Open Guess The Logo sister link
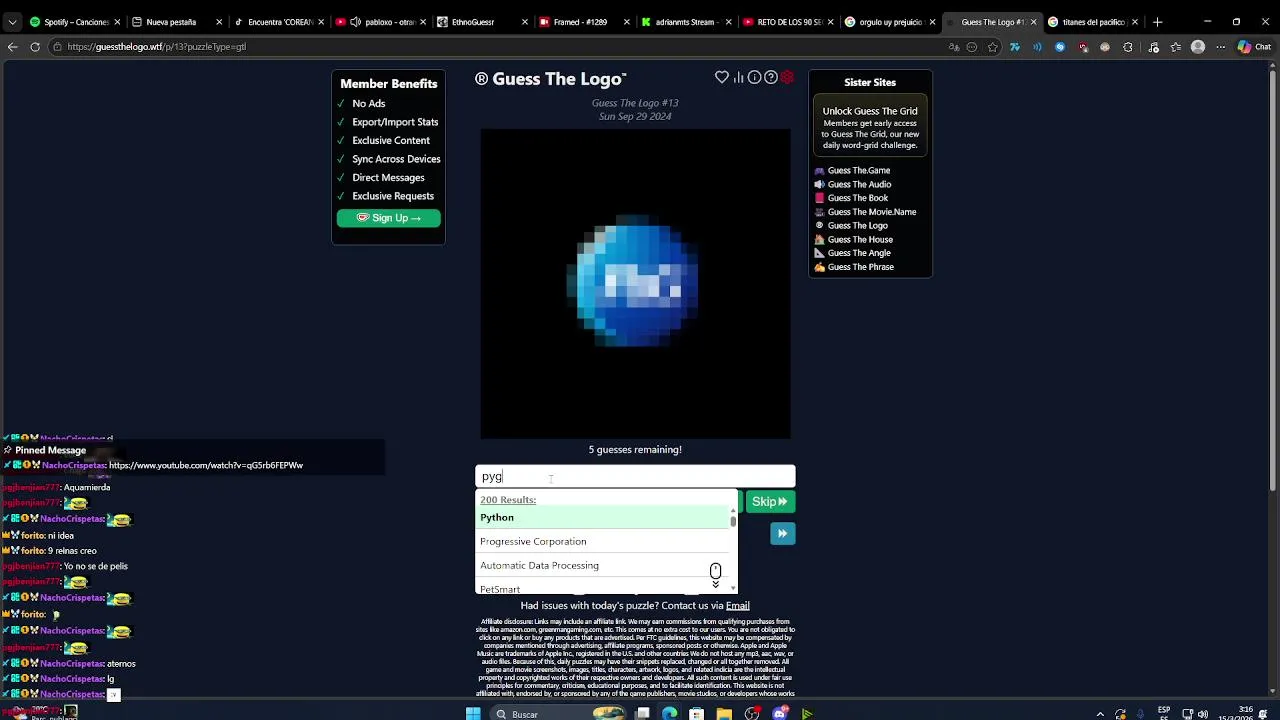1280x720 pixels. [x=857, y=226]
